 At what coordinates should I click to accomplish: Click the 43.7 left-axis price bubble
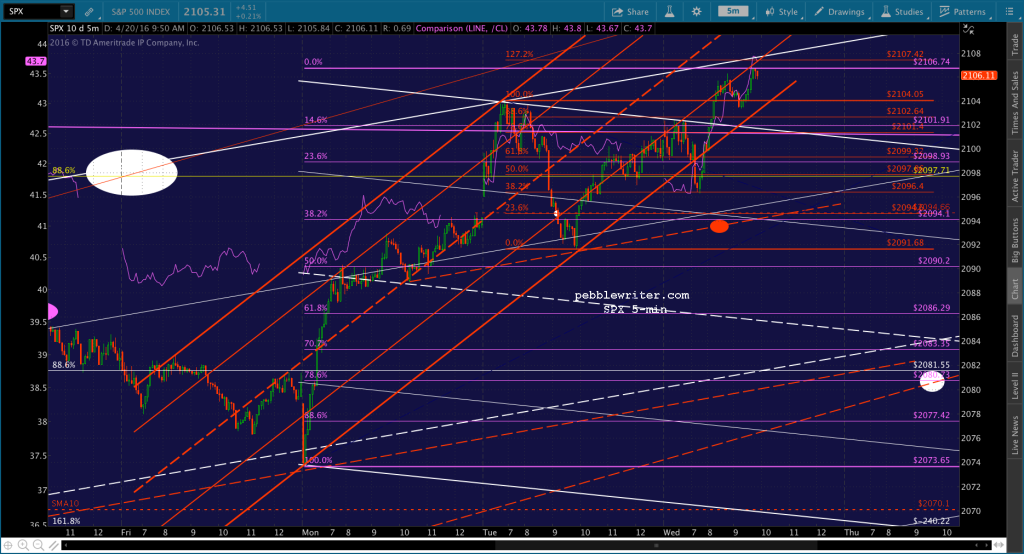(x=35, y=61)
